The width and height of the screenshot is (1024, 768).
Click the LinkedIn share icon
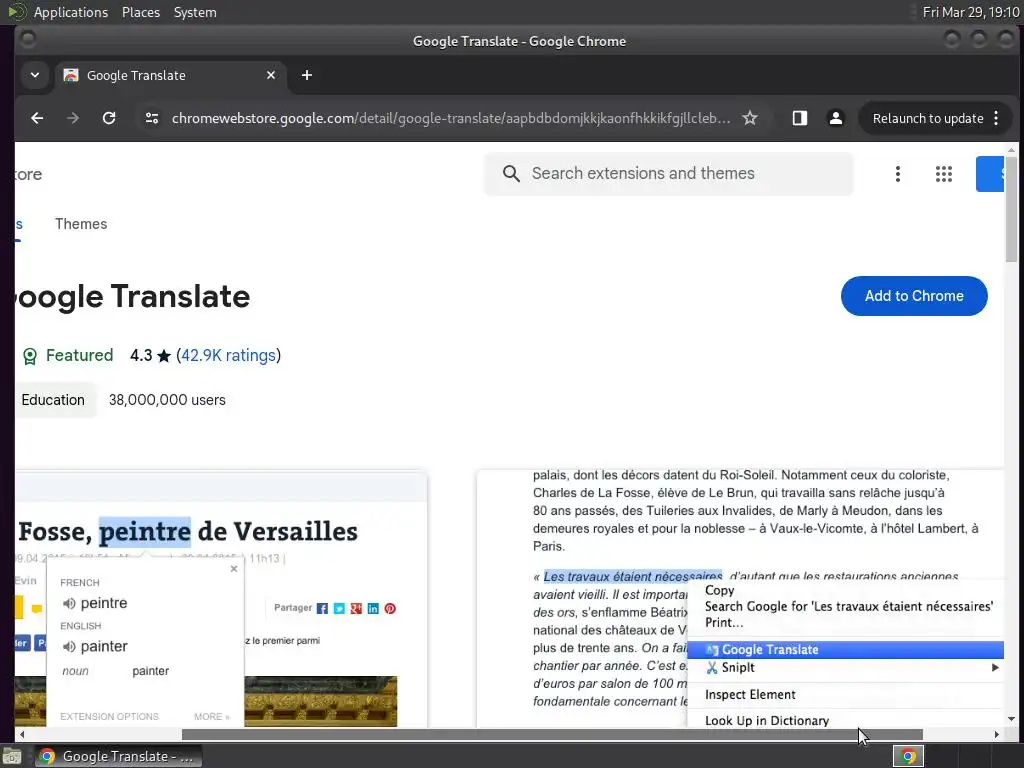point(373,609)
